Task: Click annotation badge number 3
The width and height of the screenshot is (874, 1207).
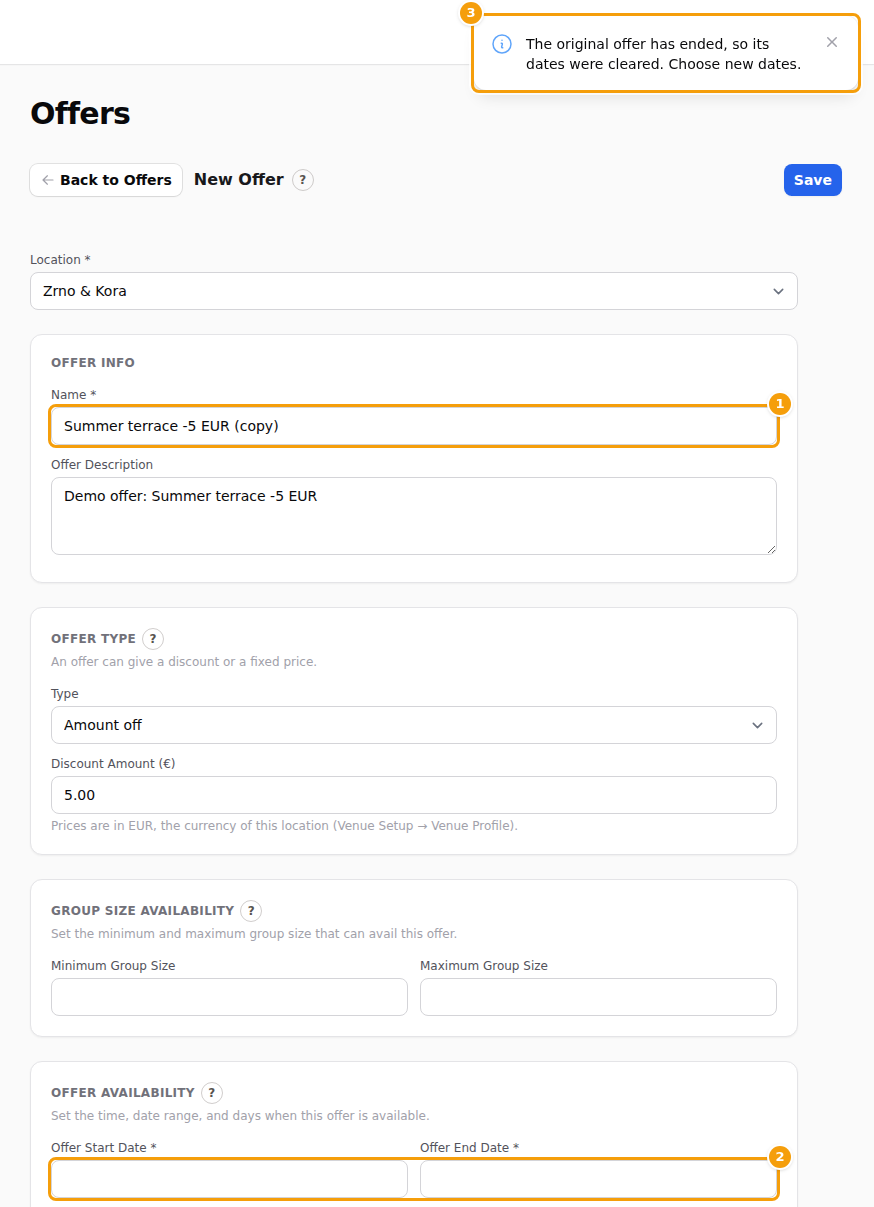Action: tap(470, 13)
